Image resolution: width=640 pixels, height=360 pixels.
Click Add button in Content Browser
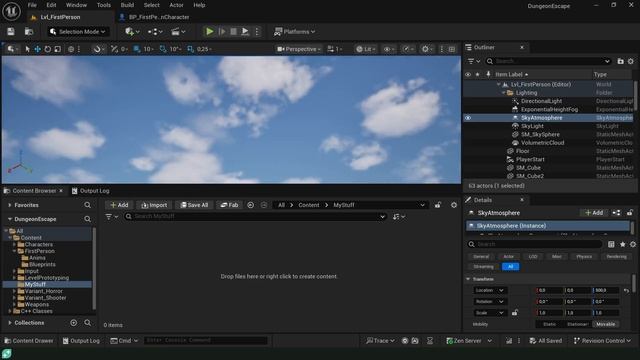(x=119, y=205)
